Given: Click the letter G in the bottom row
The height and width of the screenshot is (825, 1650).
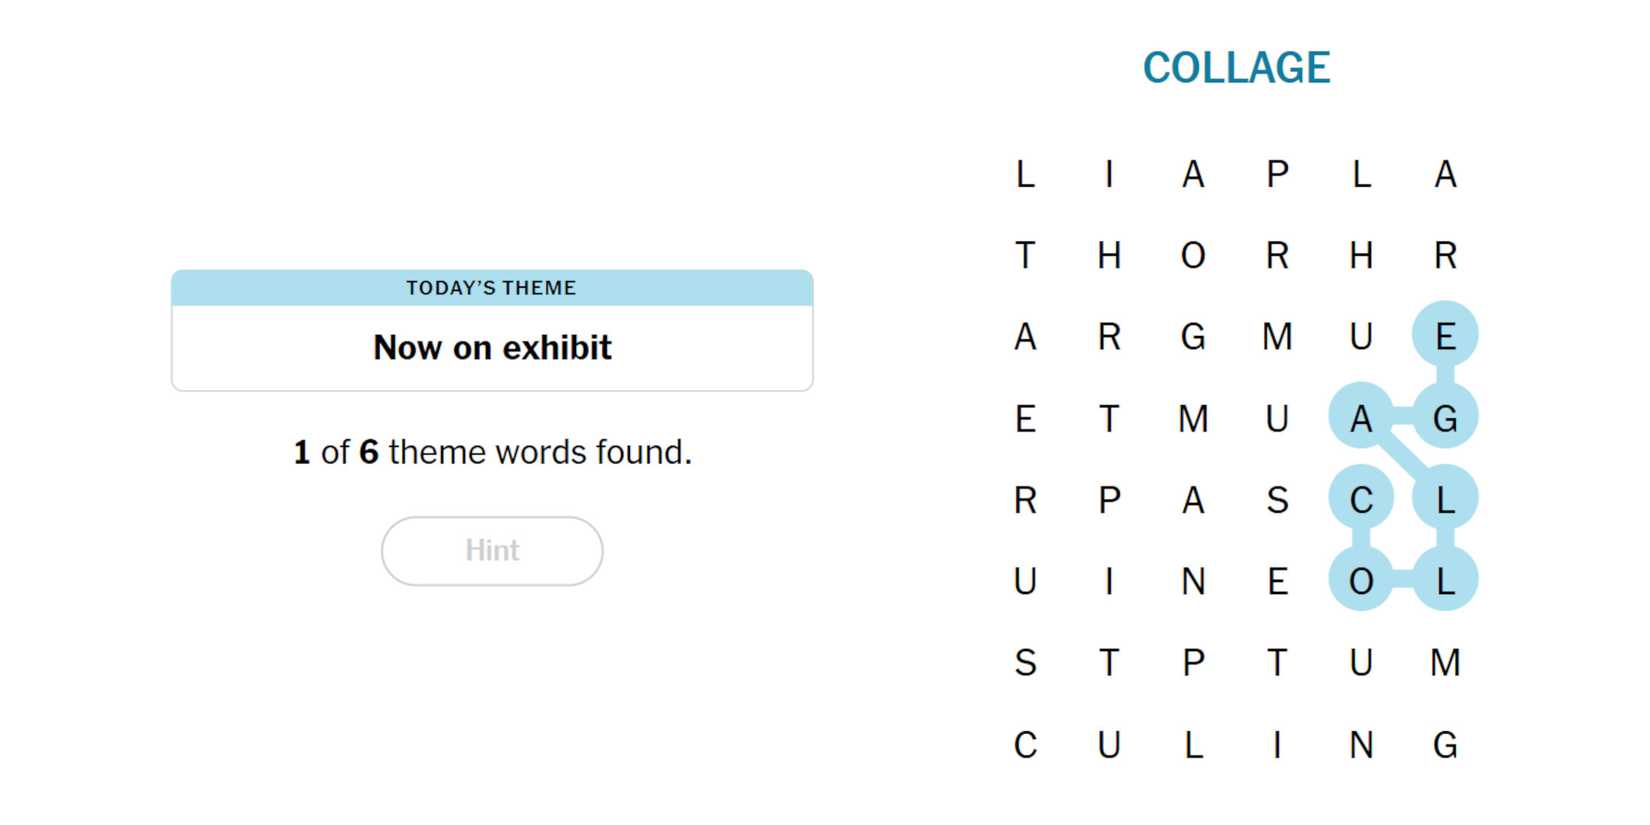Looking at the screenshot, I should pos(1445,745).
